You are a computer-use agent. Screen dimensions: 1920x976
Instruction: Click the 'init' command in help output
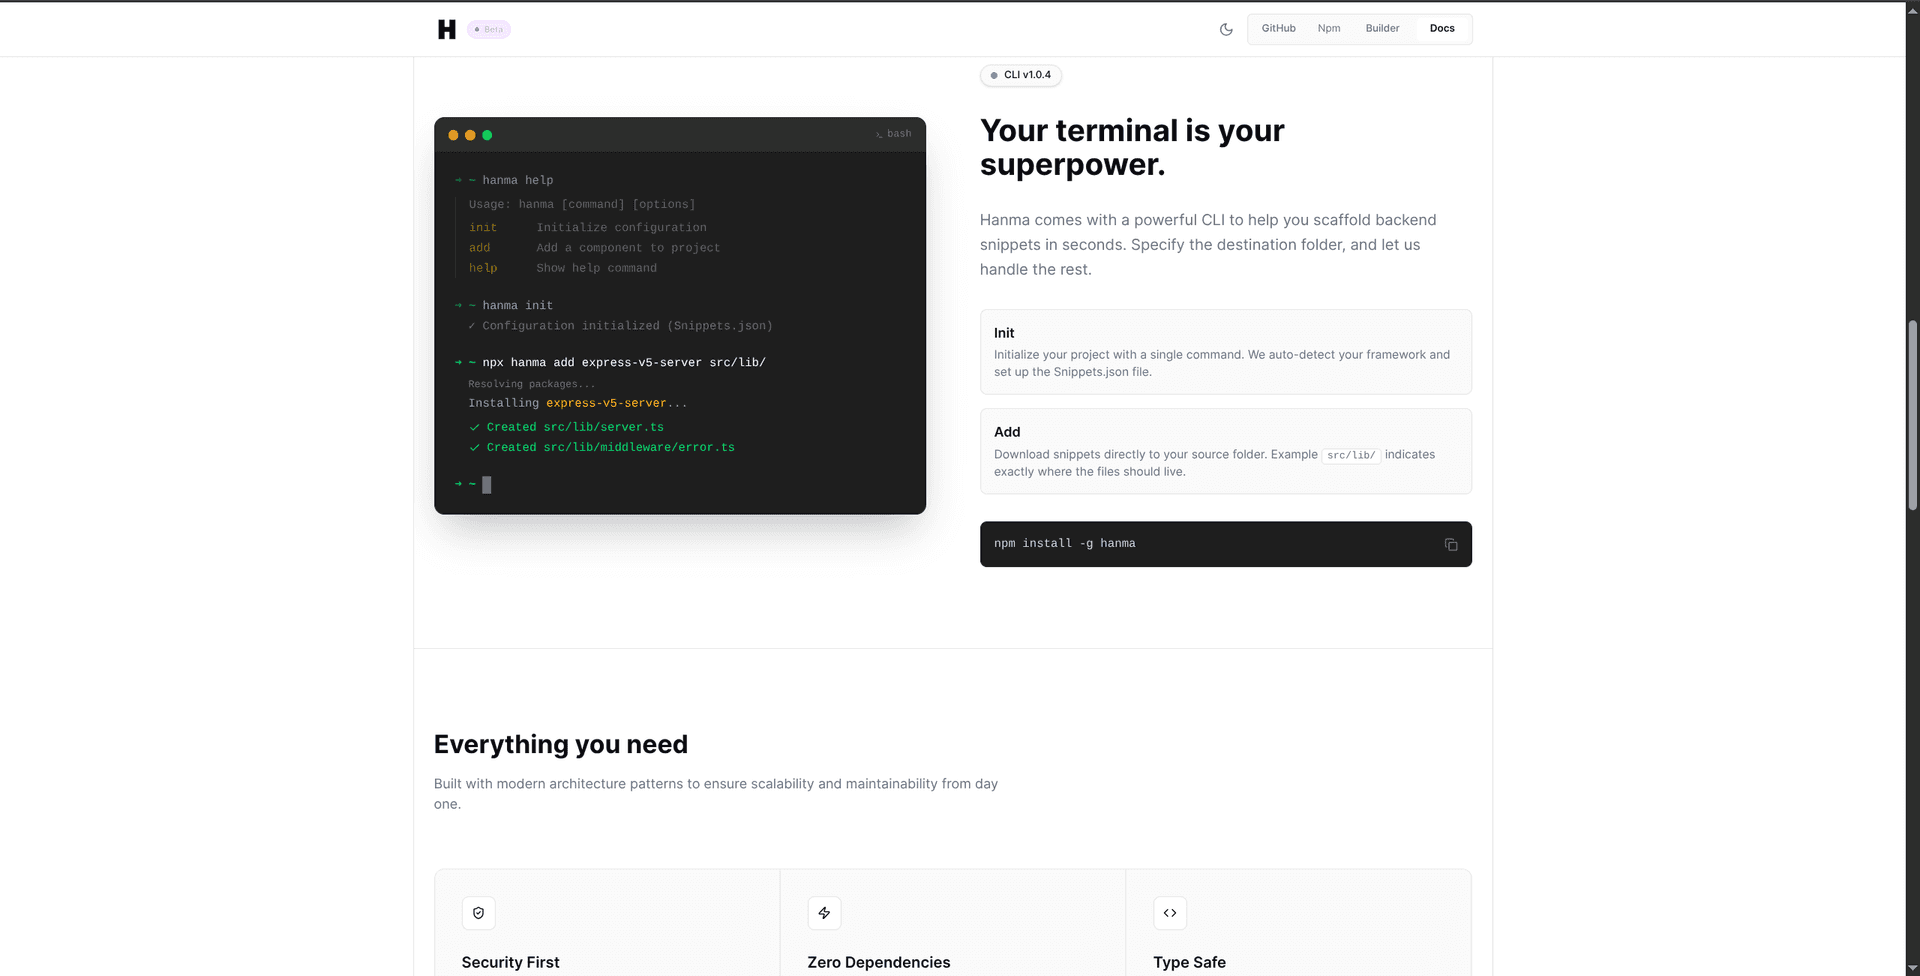tap(483, 228)
